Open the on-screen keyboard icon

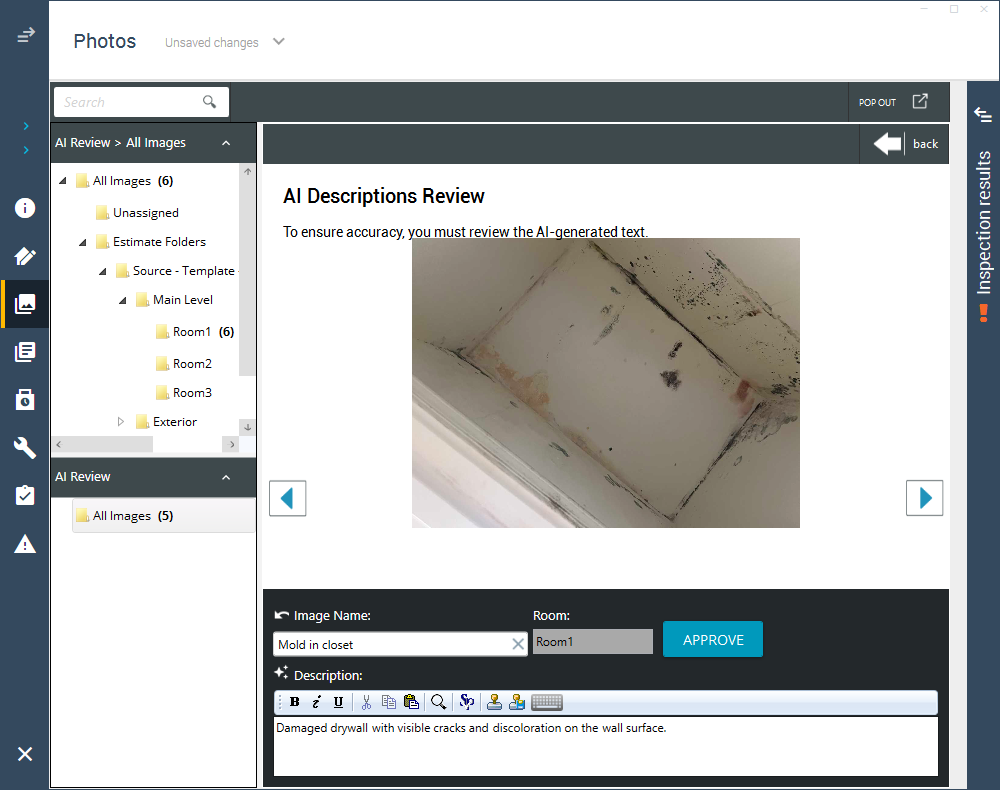tap(547, 702)
